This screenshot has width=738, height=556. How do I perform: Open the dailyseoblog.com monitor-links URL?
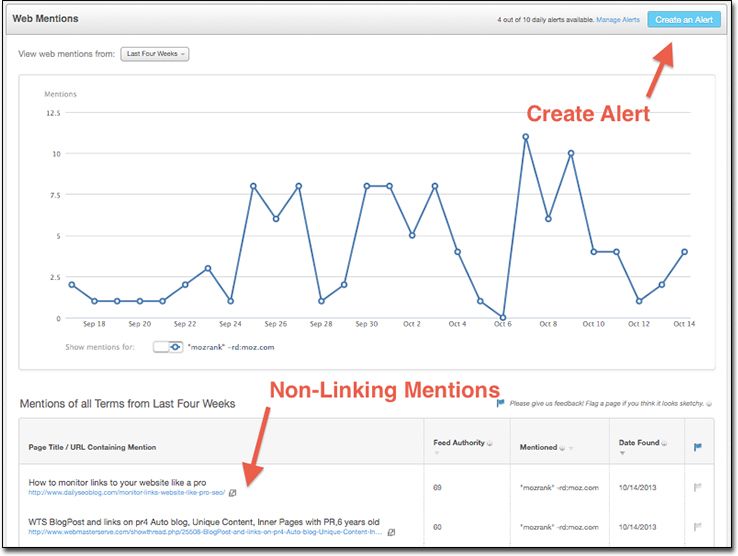point(125,492)
